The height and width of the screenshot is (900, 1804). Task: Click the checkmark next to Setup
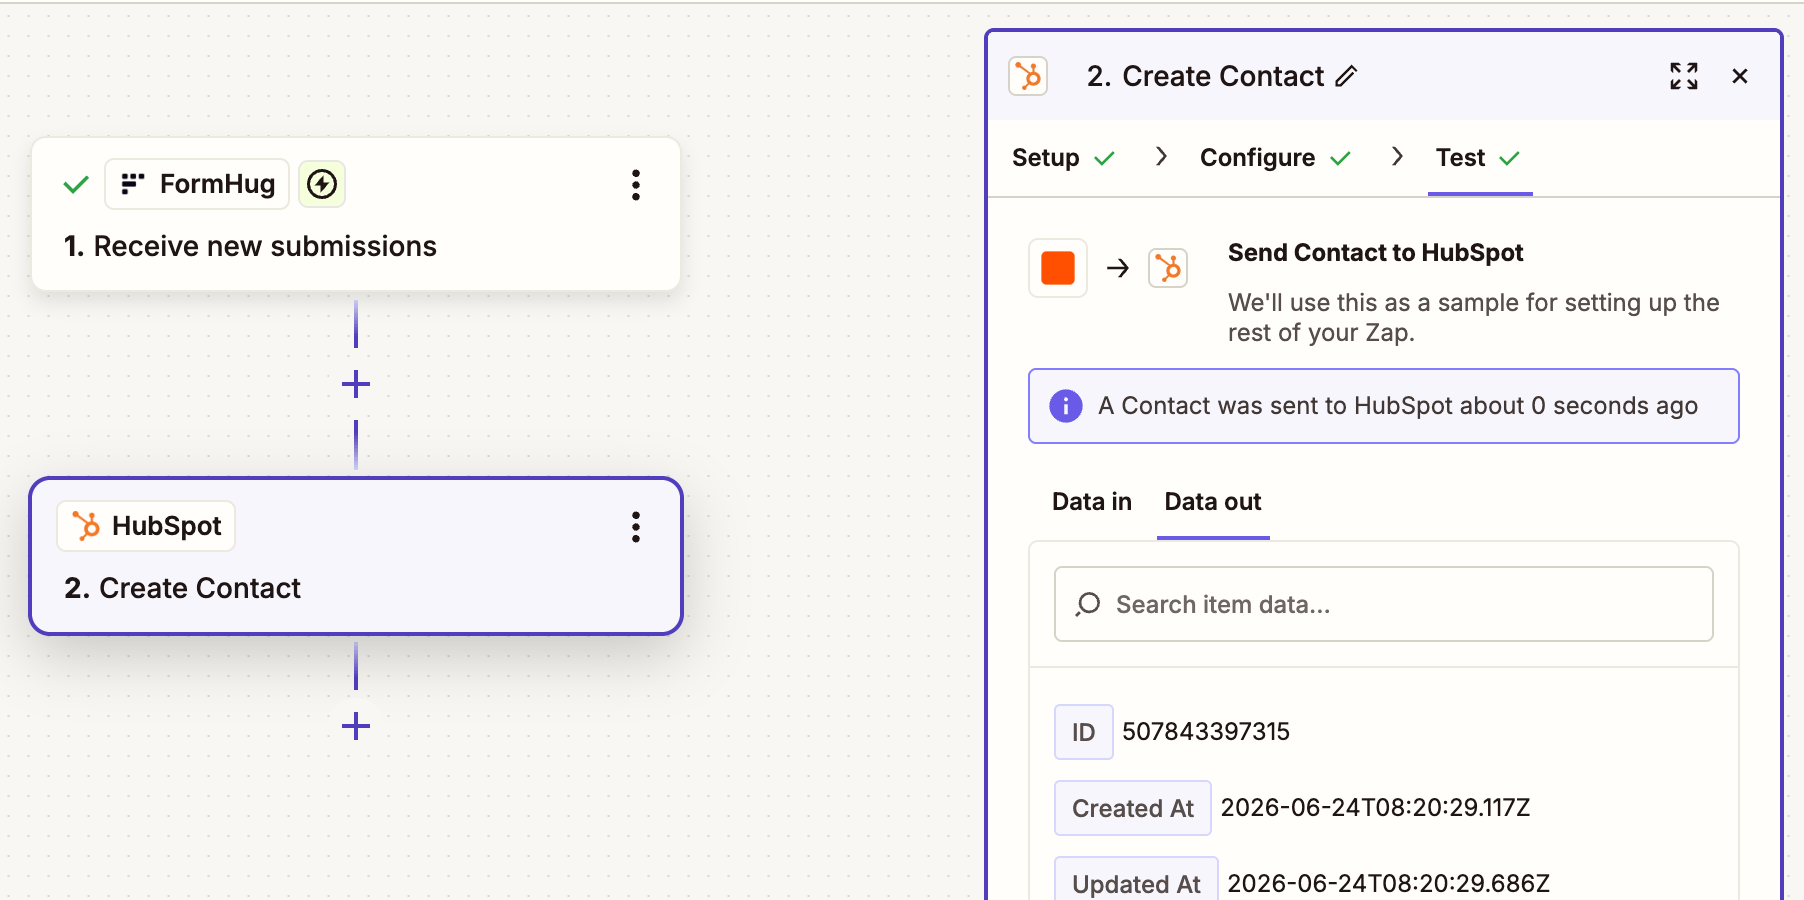[x=1104, y=158]
